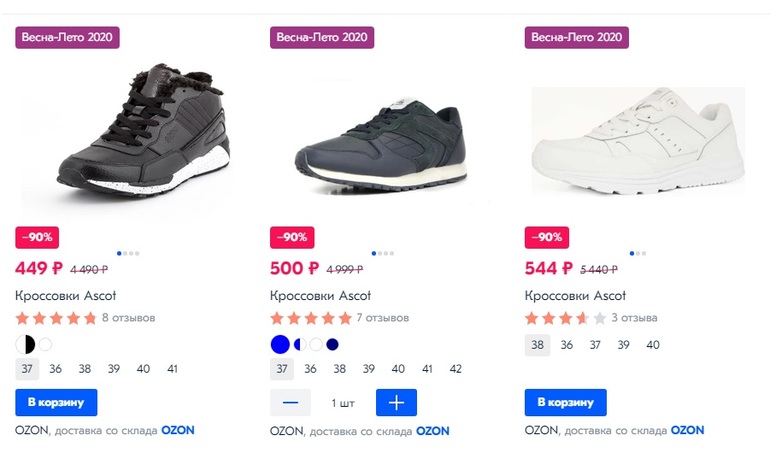The image size is (770, 453).
Task: Pick the black-and-white color option
Action: pyautogui.click(x=26, y=344)
